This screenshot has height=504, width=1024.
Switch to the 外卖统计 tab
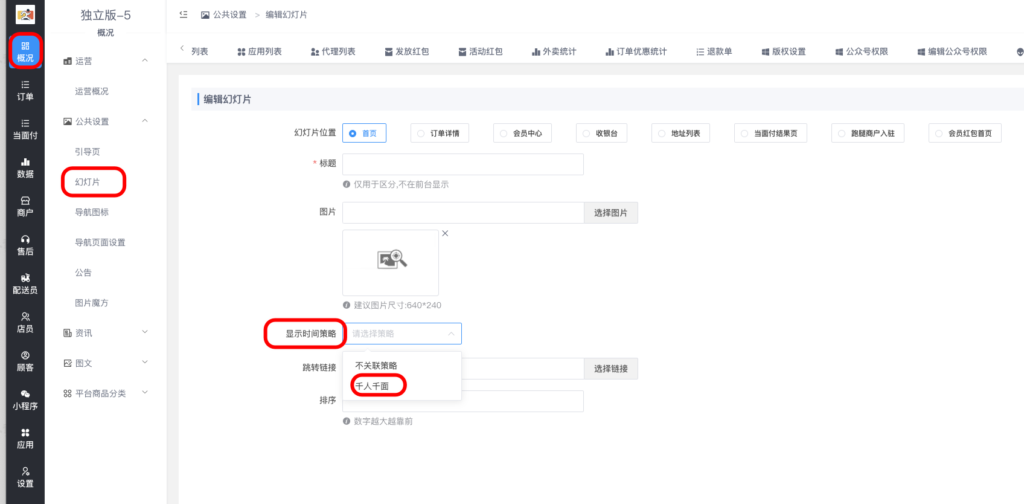pyautogui.click(x=554, y=52)
